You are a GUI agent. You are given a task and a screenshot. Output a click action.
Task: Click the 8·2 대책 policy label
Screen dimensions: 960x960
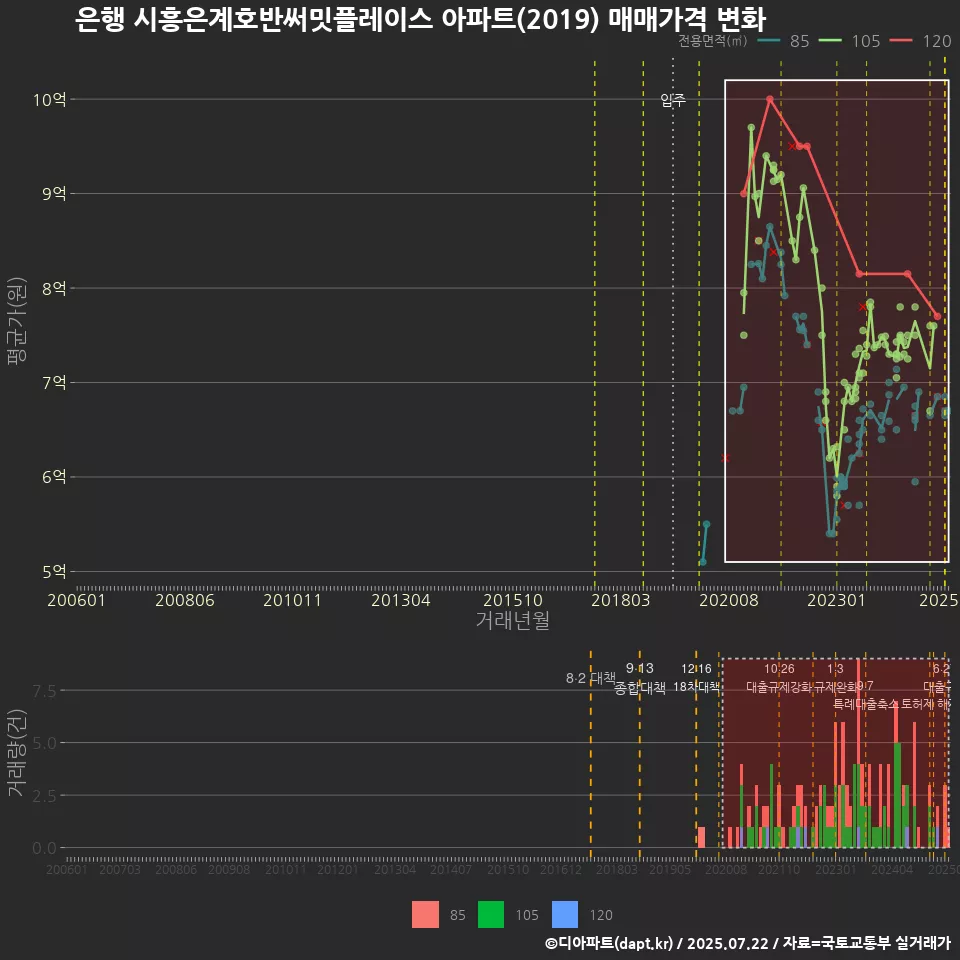coord(591,678)
